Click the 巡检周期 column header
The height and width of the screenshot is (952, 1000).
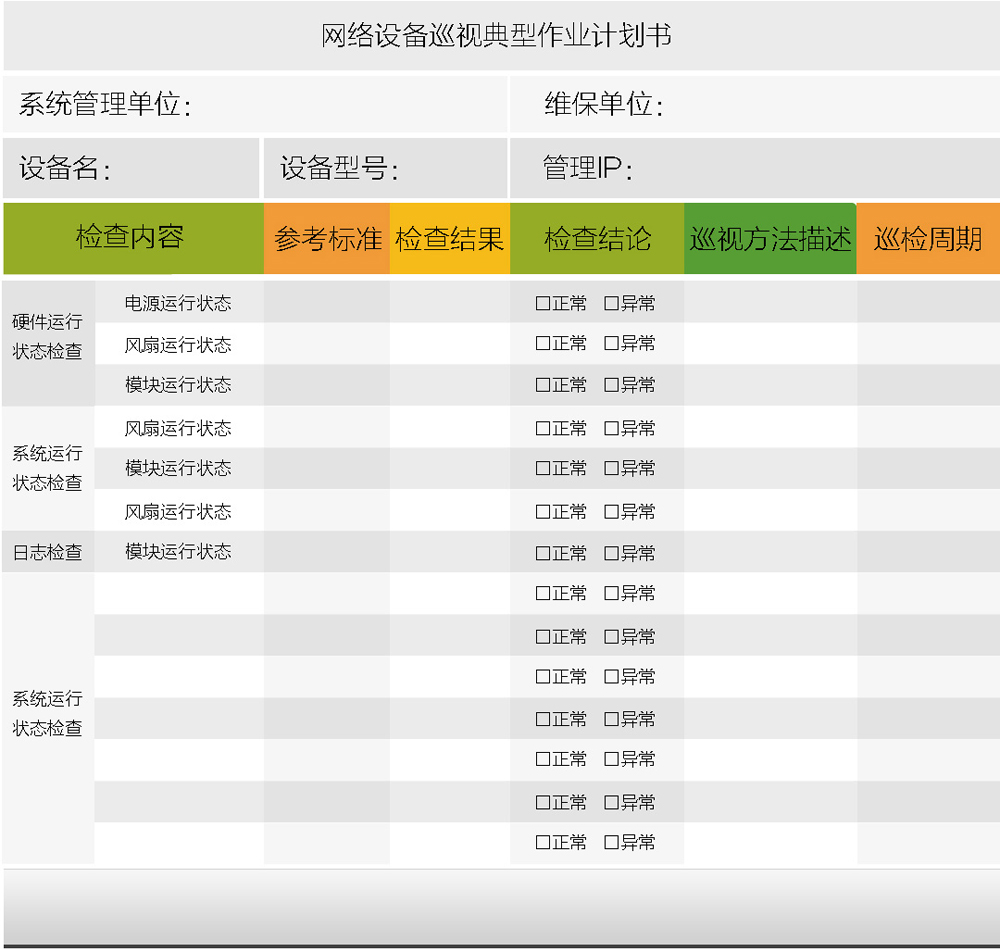(928, 239)
